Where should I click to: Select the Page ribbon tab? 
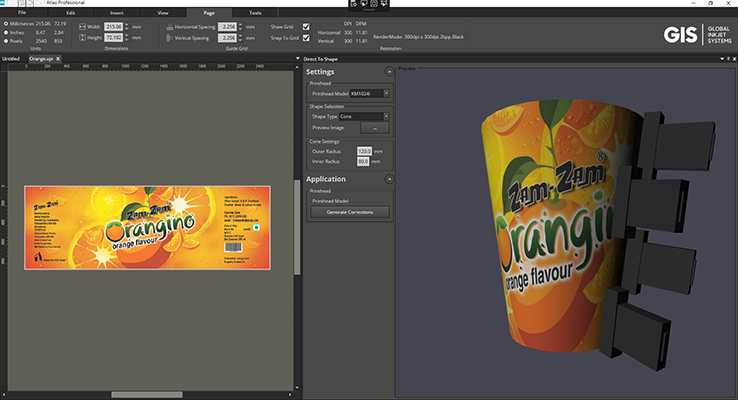pos(209,13)
